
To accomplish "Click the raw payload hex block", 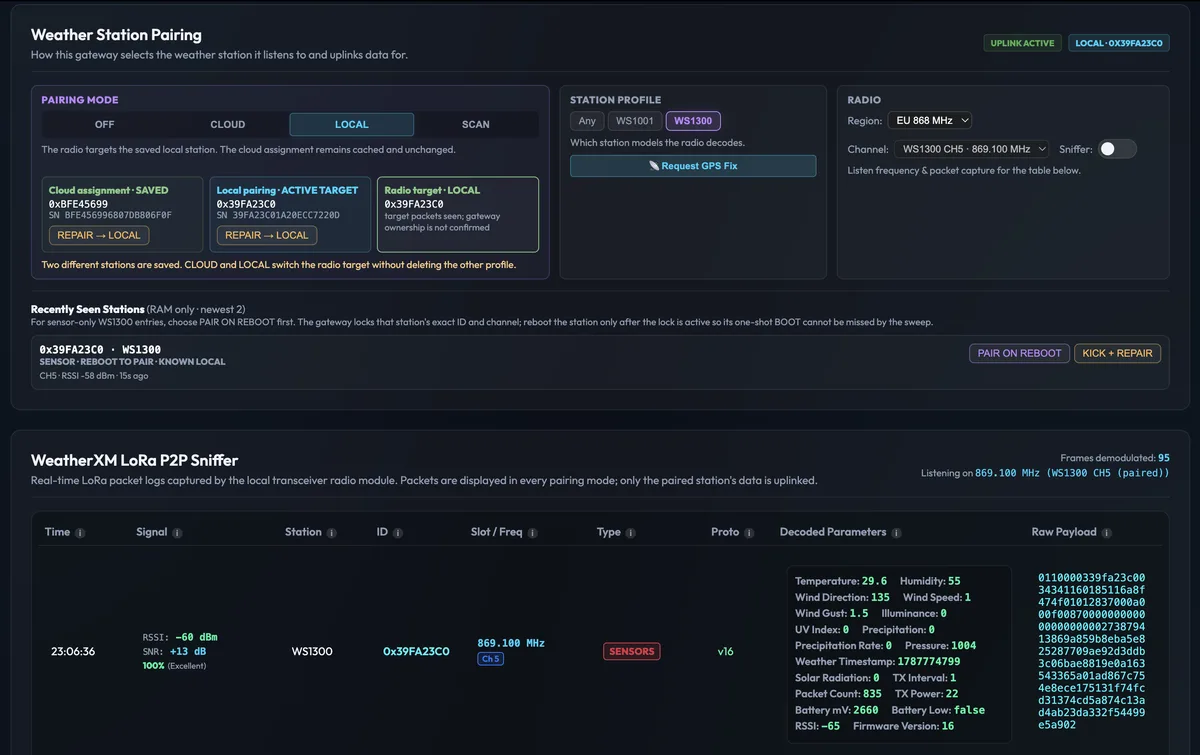I will click(1091, 651).
